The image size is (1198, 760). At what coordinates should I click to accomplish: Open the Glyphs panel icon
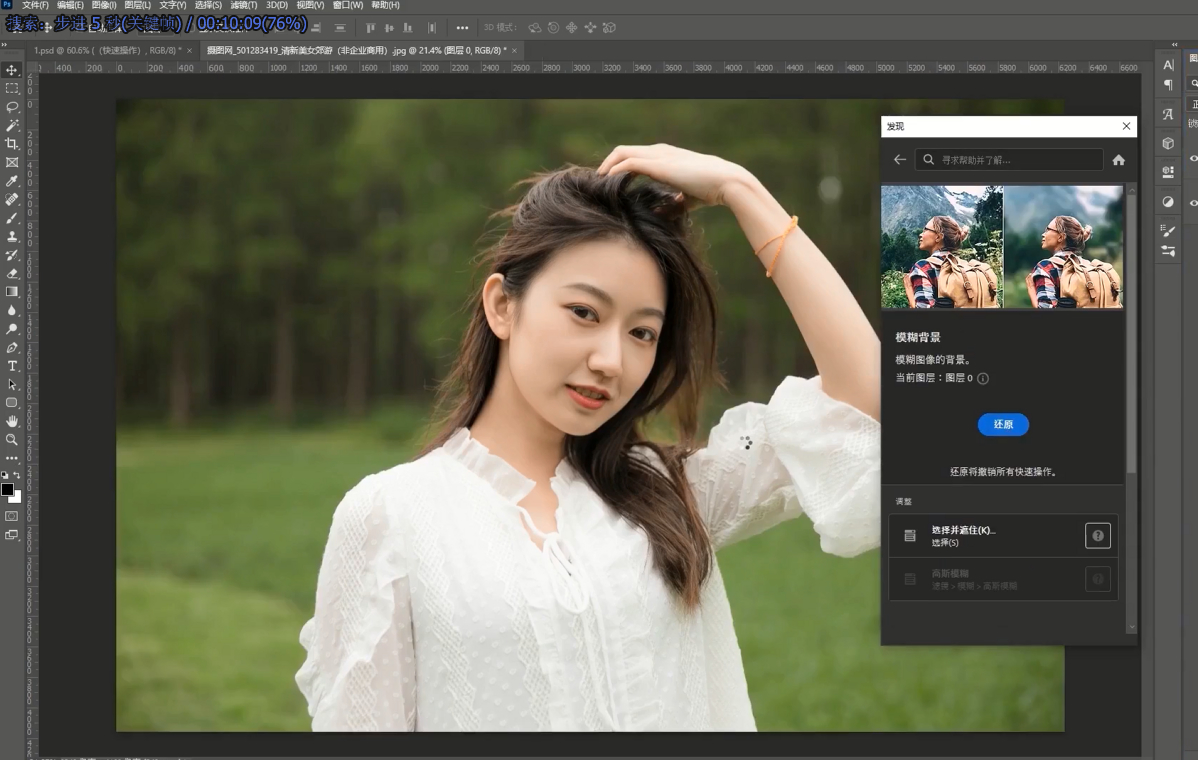point(1167,115)
